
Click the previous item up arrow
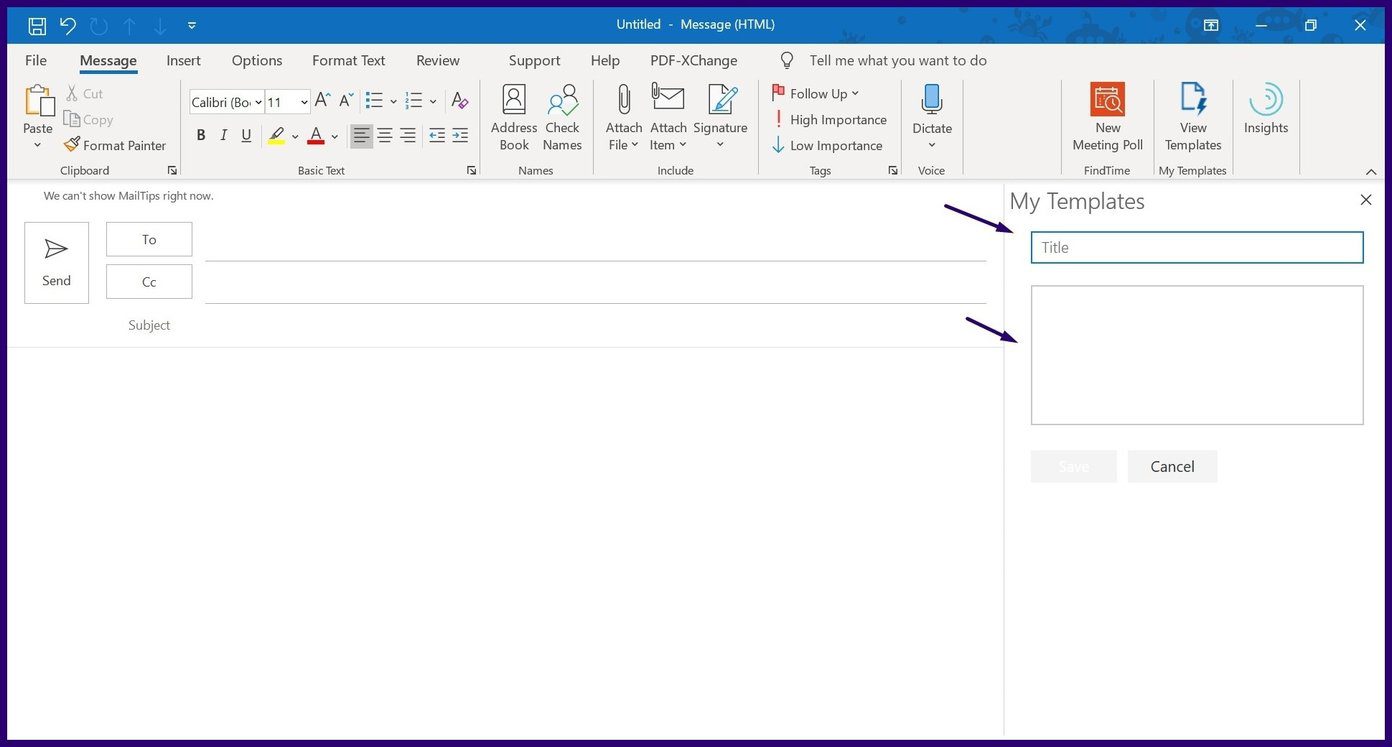129,26
